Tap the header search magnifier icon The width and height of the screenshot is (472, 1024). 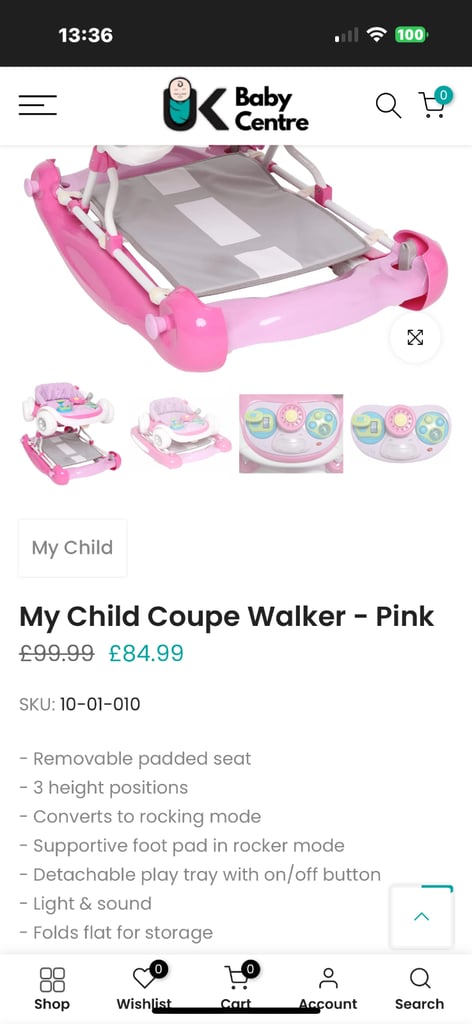(388, 105)
